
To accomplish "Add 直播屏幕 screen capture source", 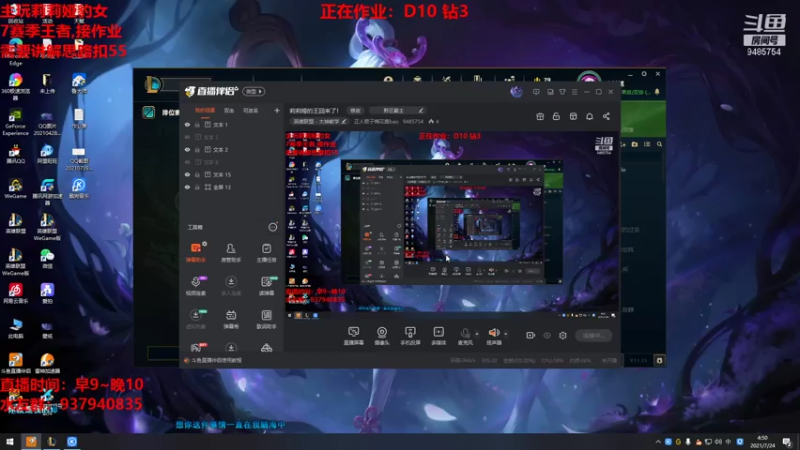I will point(354,336).
